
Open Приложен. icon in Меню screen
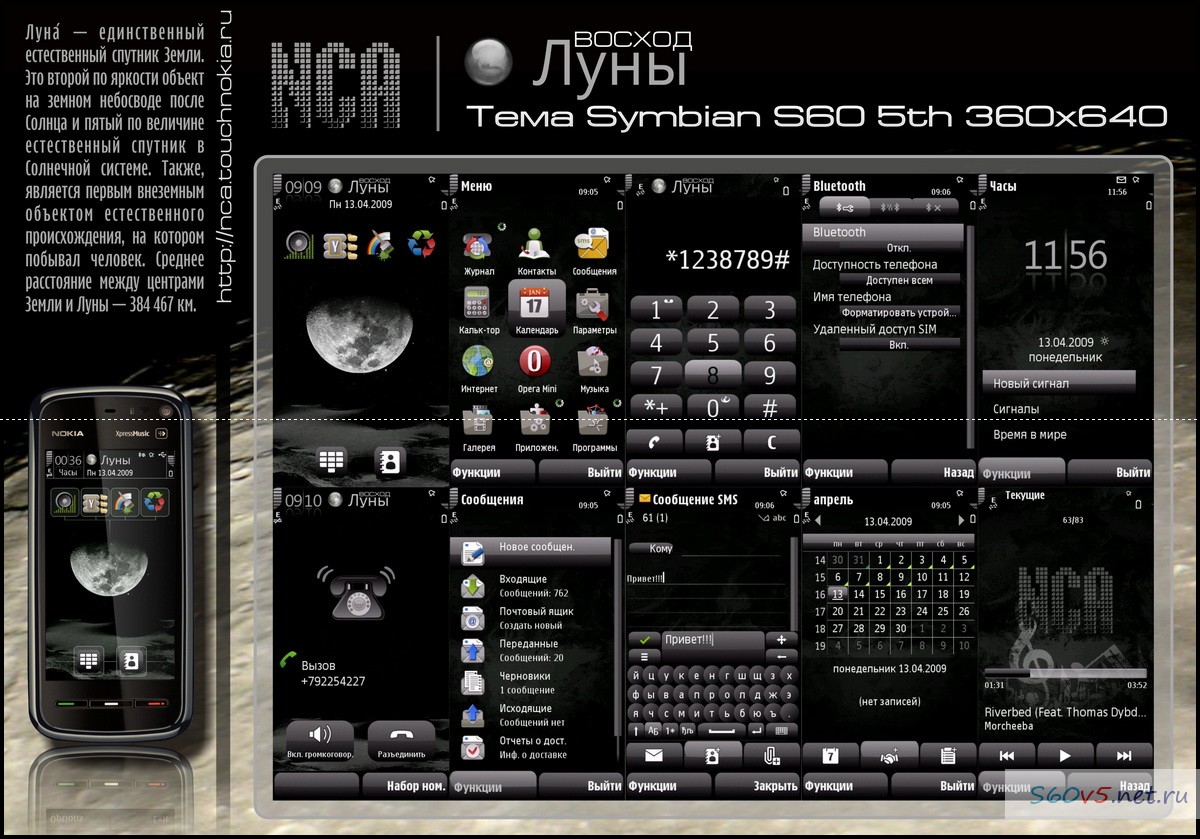tap(537, 421)
